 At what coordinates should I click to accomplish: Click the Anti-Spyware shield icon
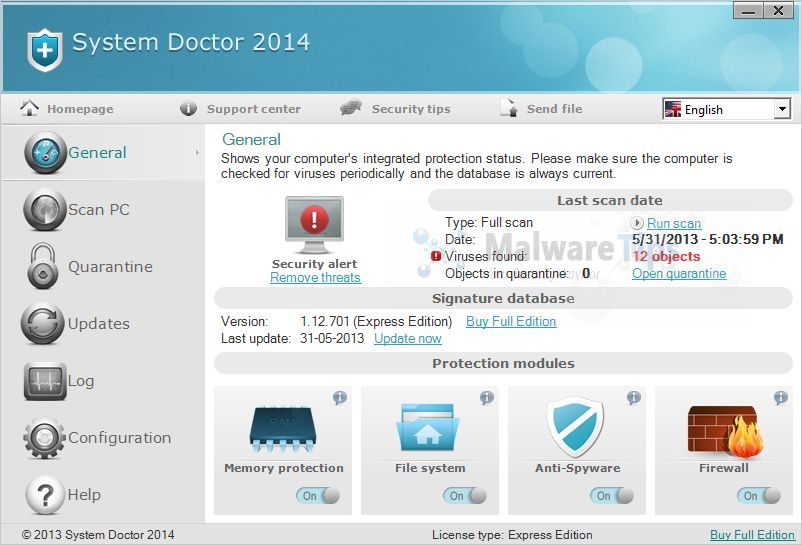click(575, 427)
